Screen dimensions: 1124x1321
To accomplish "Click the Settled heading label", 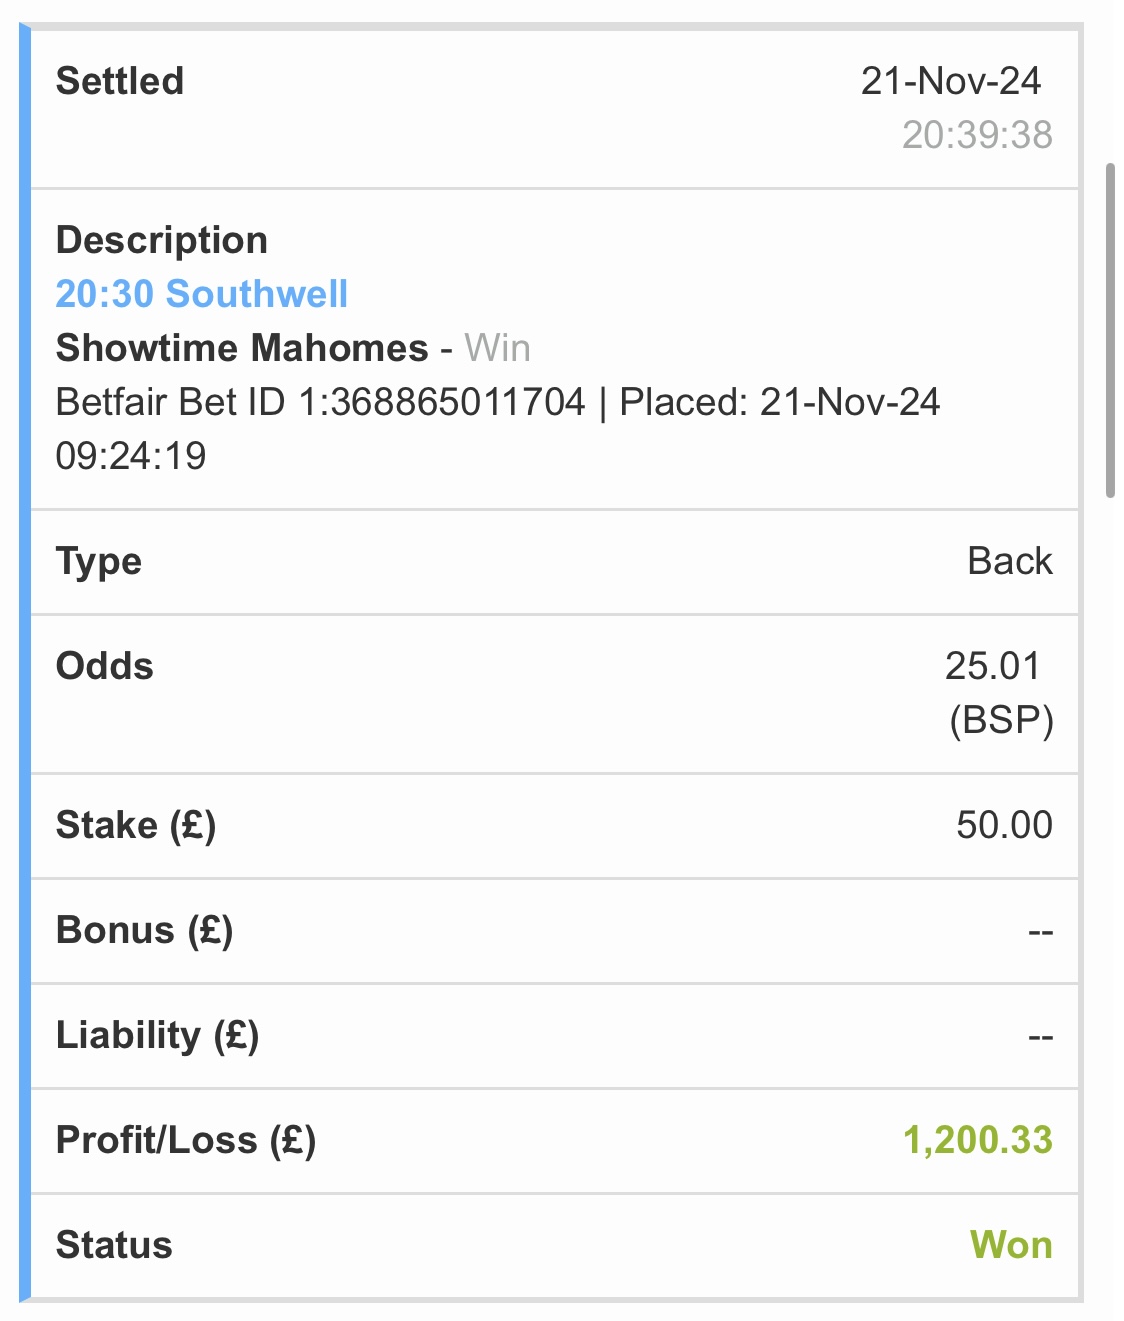I will point(120,81).
